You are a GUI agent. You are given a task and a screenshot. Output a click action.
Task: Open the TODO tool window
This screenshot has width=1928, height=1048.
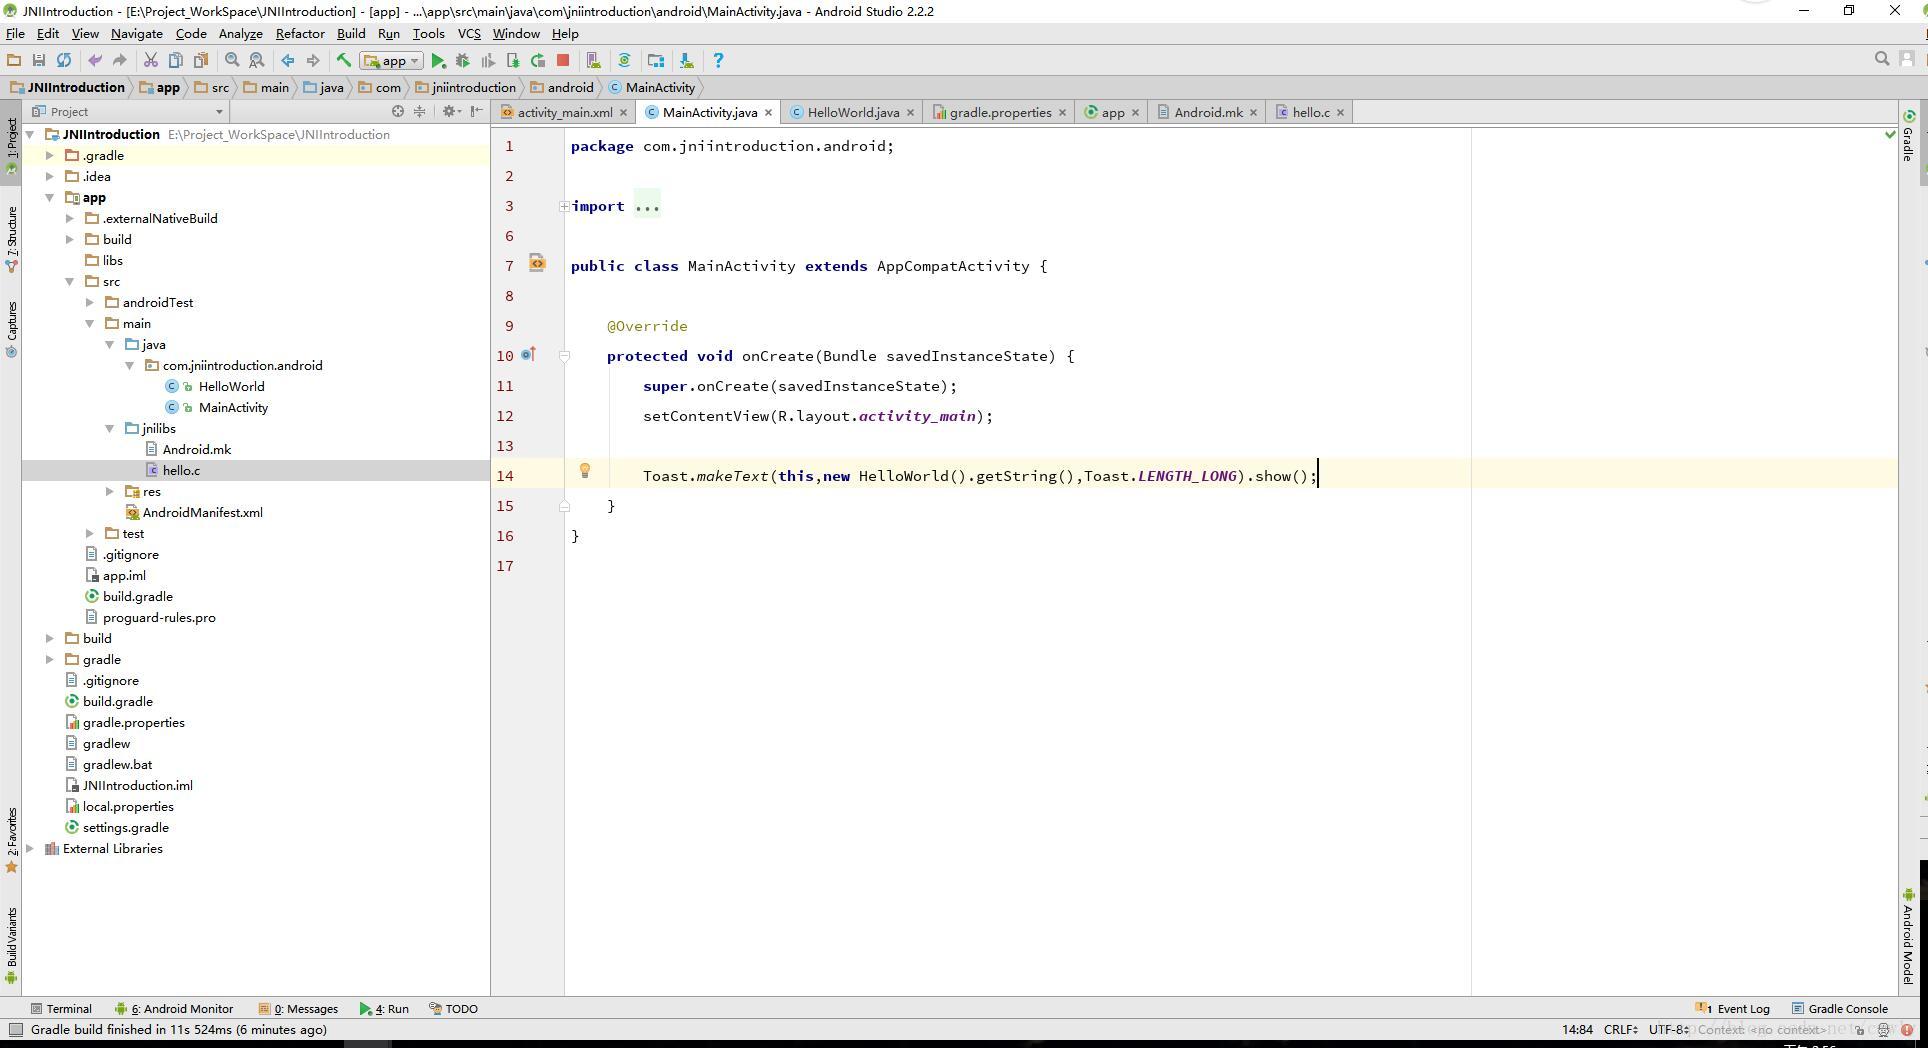point(453,1008)
